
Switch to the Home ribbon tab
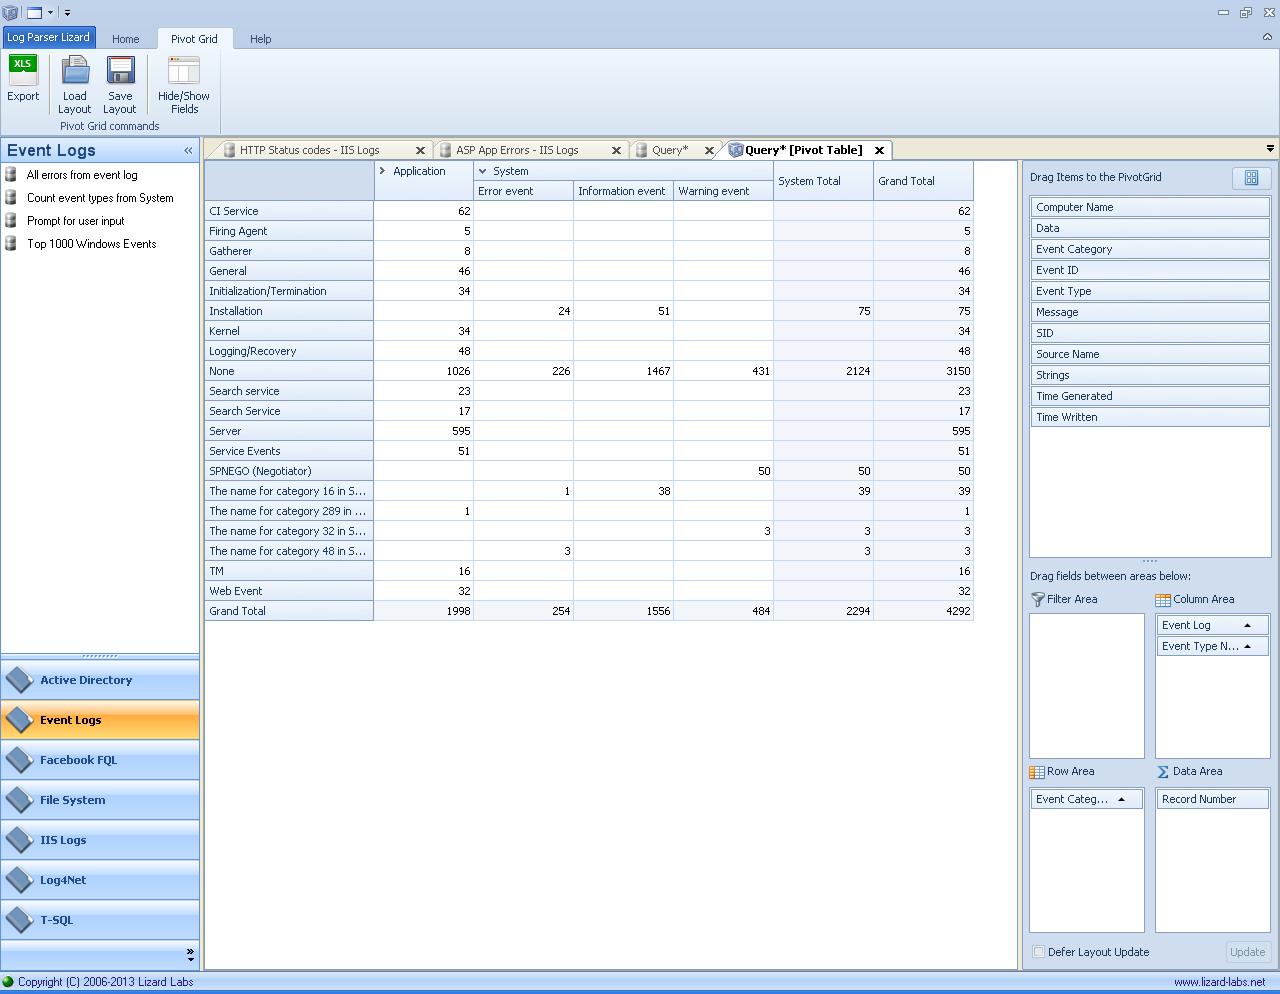[x=125, y=39]
